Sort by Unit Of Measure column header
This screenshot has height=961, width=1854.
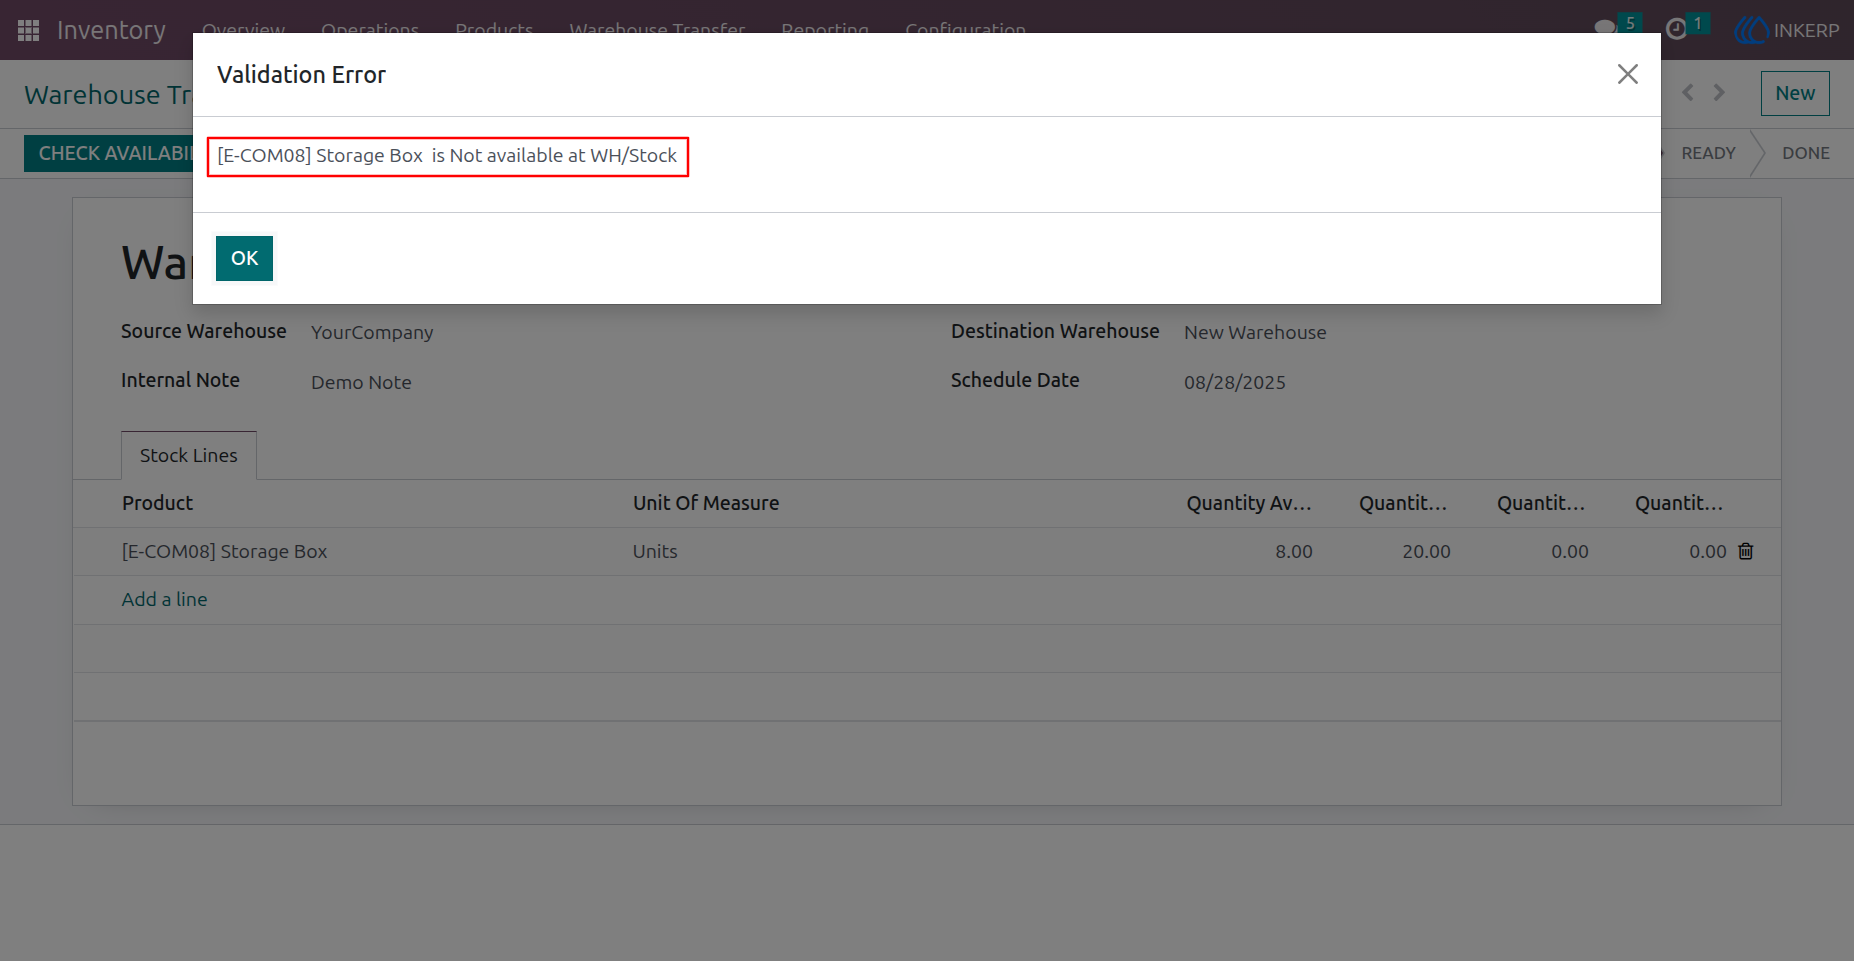(x=706, y=503)
